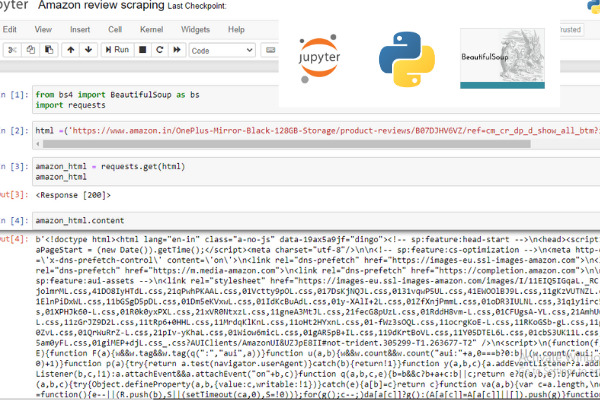The height and width of the screenshot is (400, 600).
Task: Copy selected cells icon
Action: (31, 50)
